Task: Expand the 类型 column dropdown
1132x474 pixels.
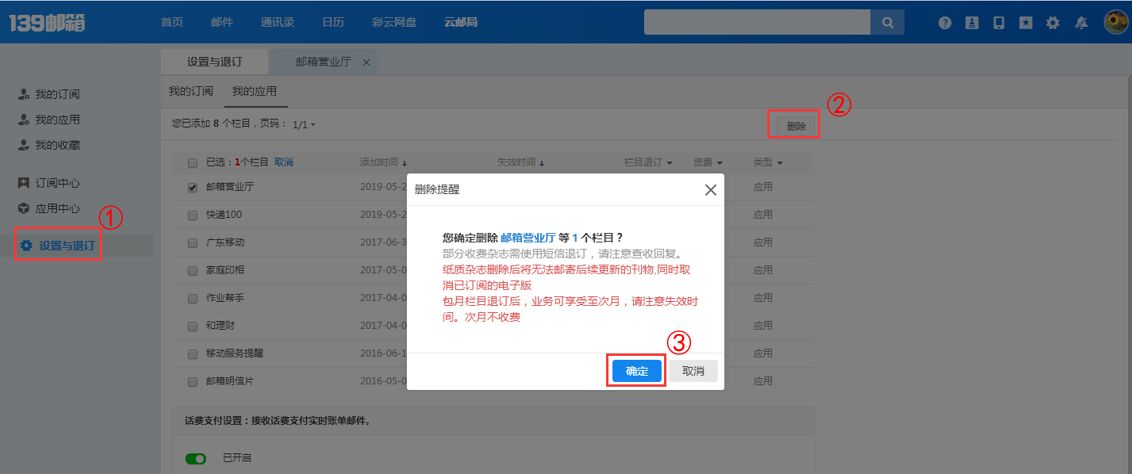Action: point(767,162)
